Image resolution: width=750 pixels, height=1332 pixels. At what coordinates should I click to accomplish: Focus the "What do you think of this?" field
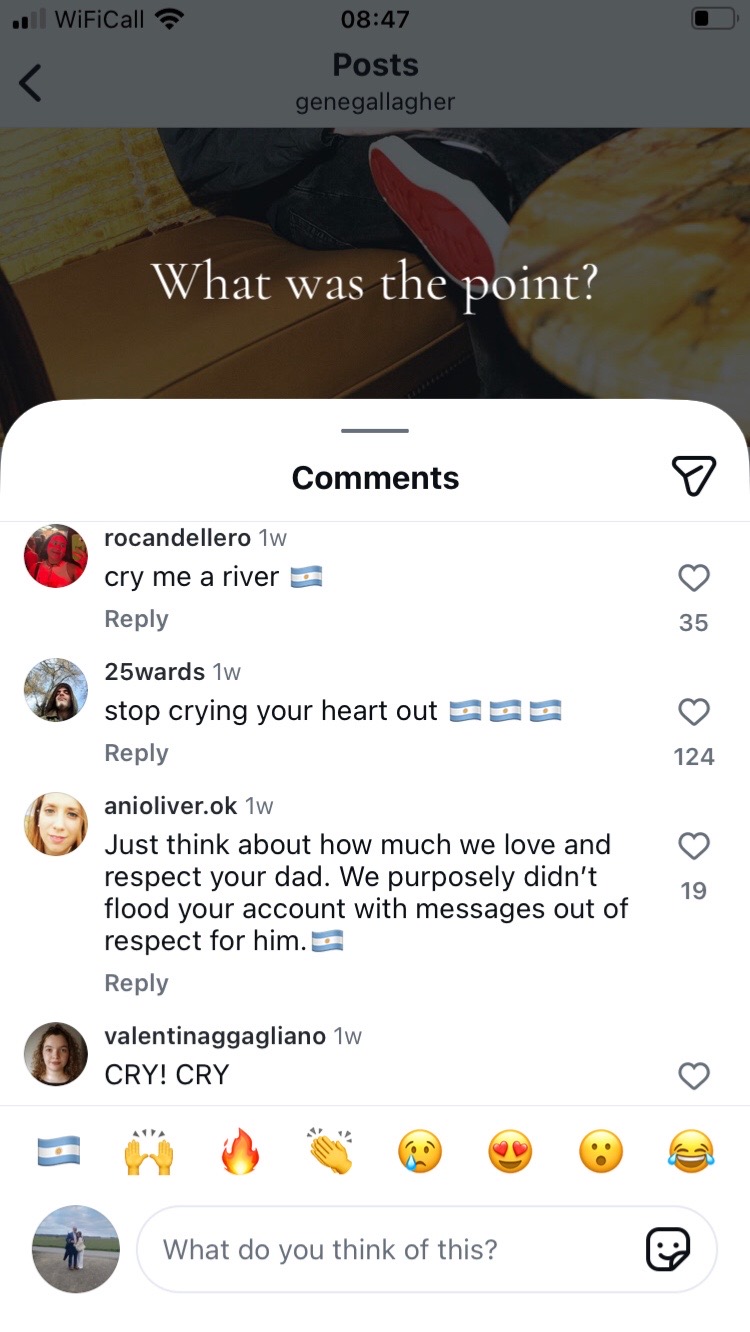click(427, 1249)
